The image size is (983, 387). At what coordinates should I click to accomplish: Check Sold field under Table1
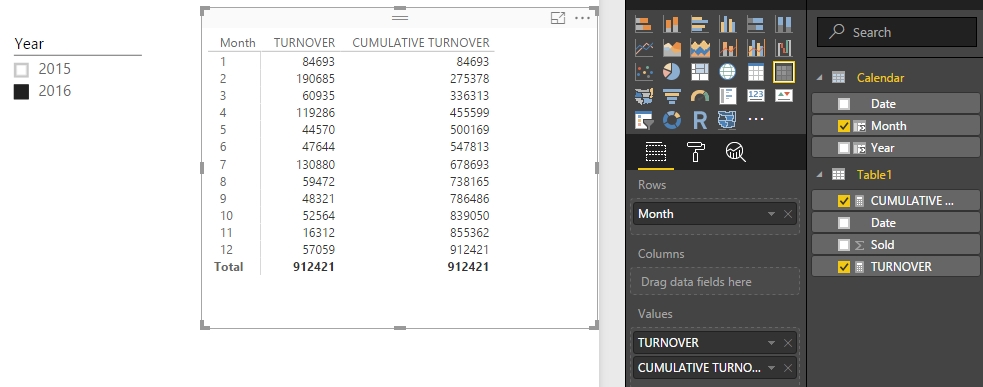tap(844, 245)
